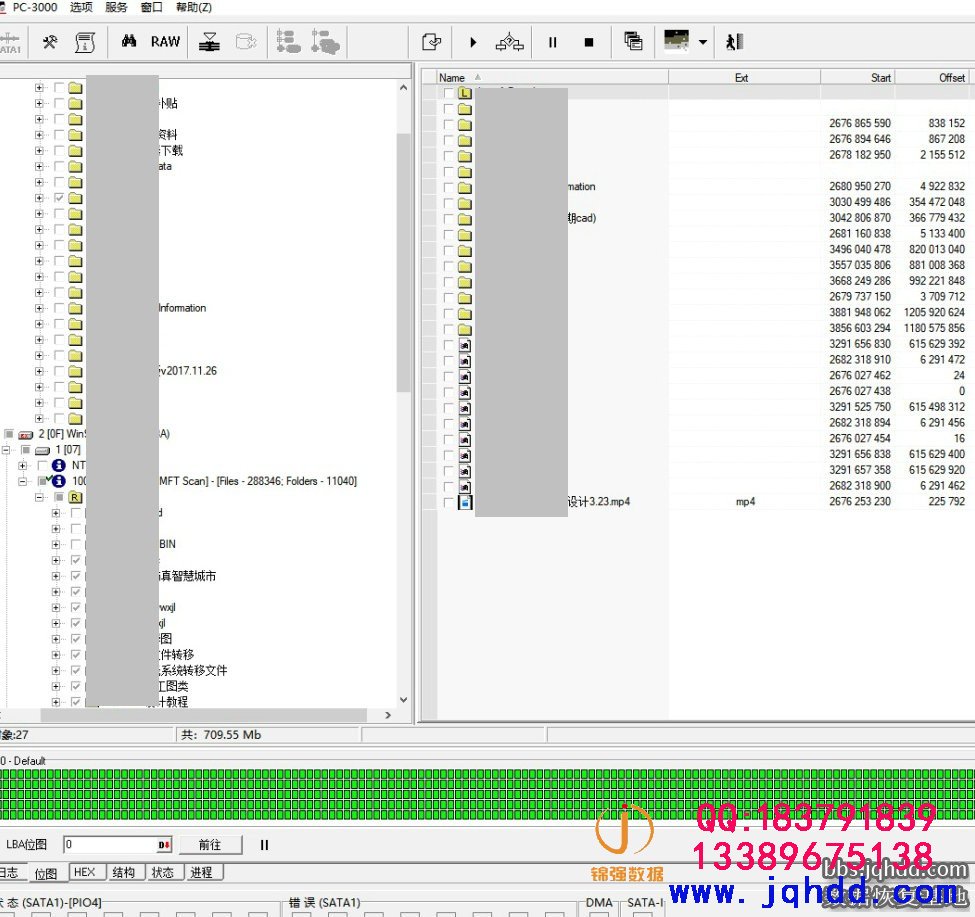Open the 选项 menu

(81, 7)
